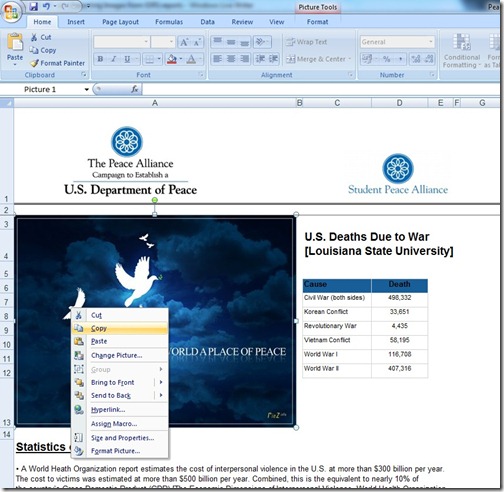Align text left

[218, 59]
